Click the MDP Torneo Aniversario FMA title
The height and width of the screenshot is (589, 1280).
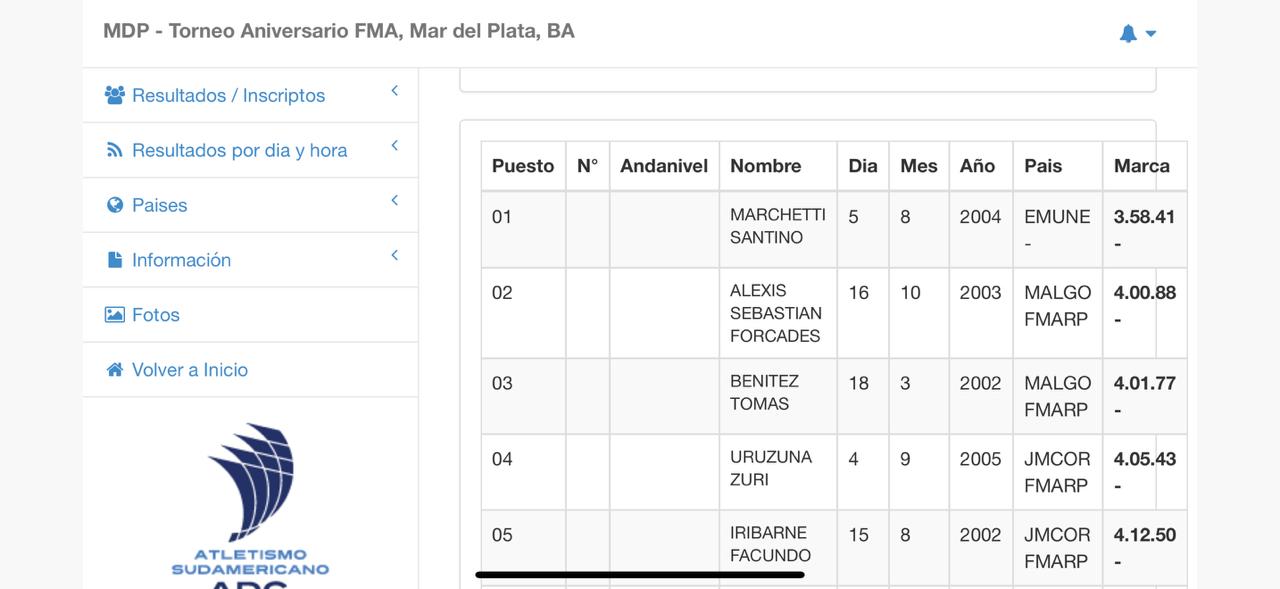pos(339,31)
